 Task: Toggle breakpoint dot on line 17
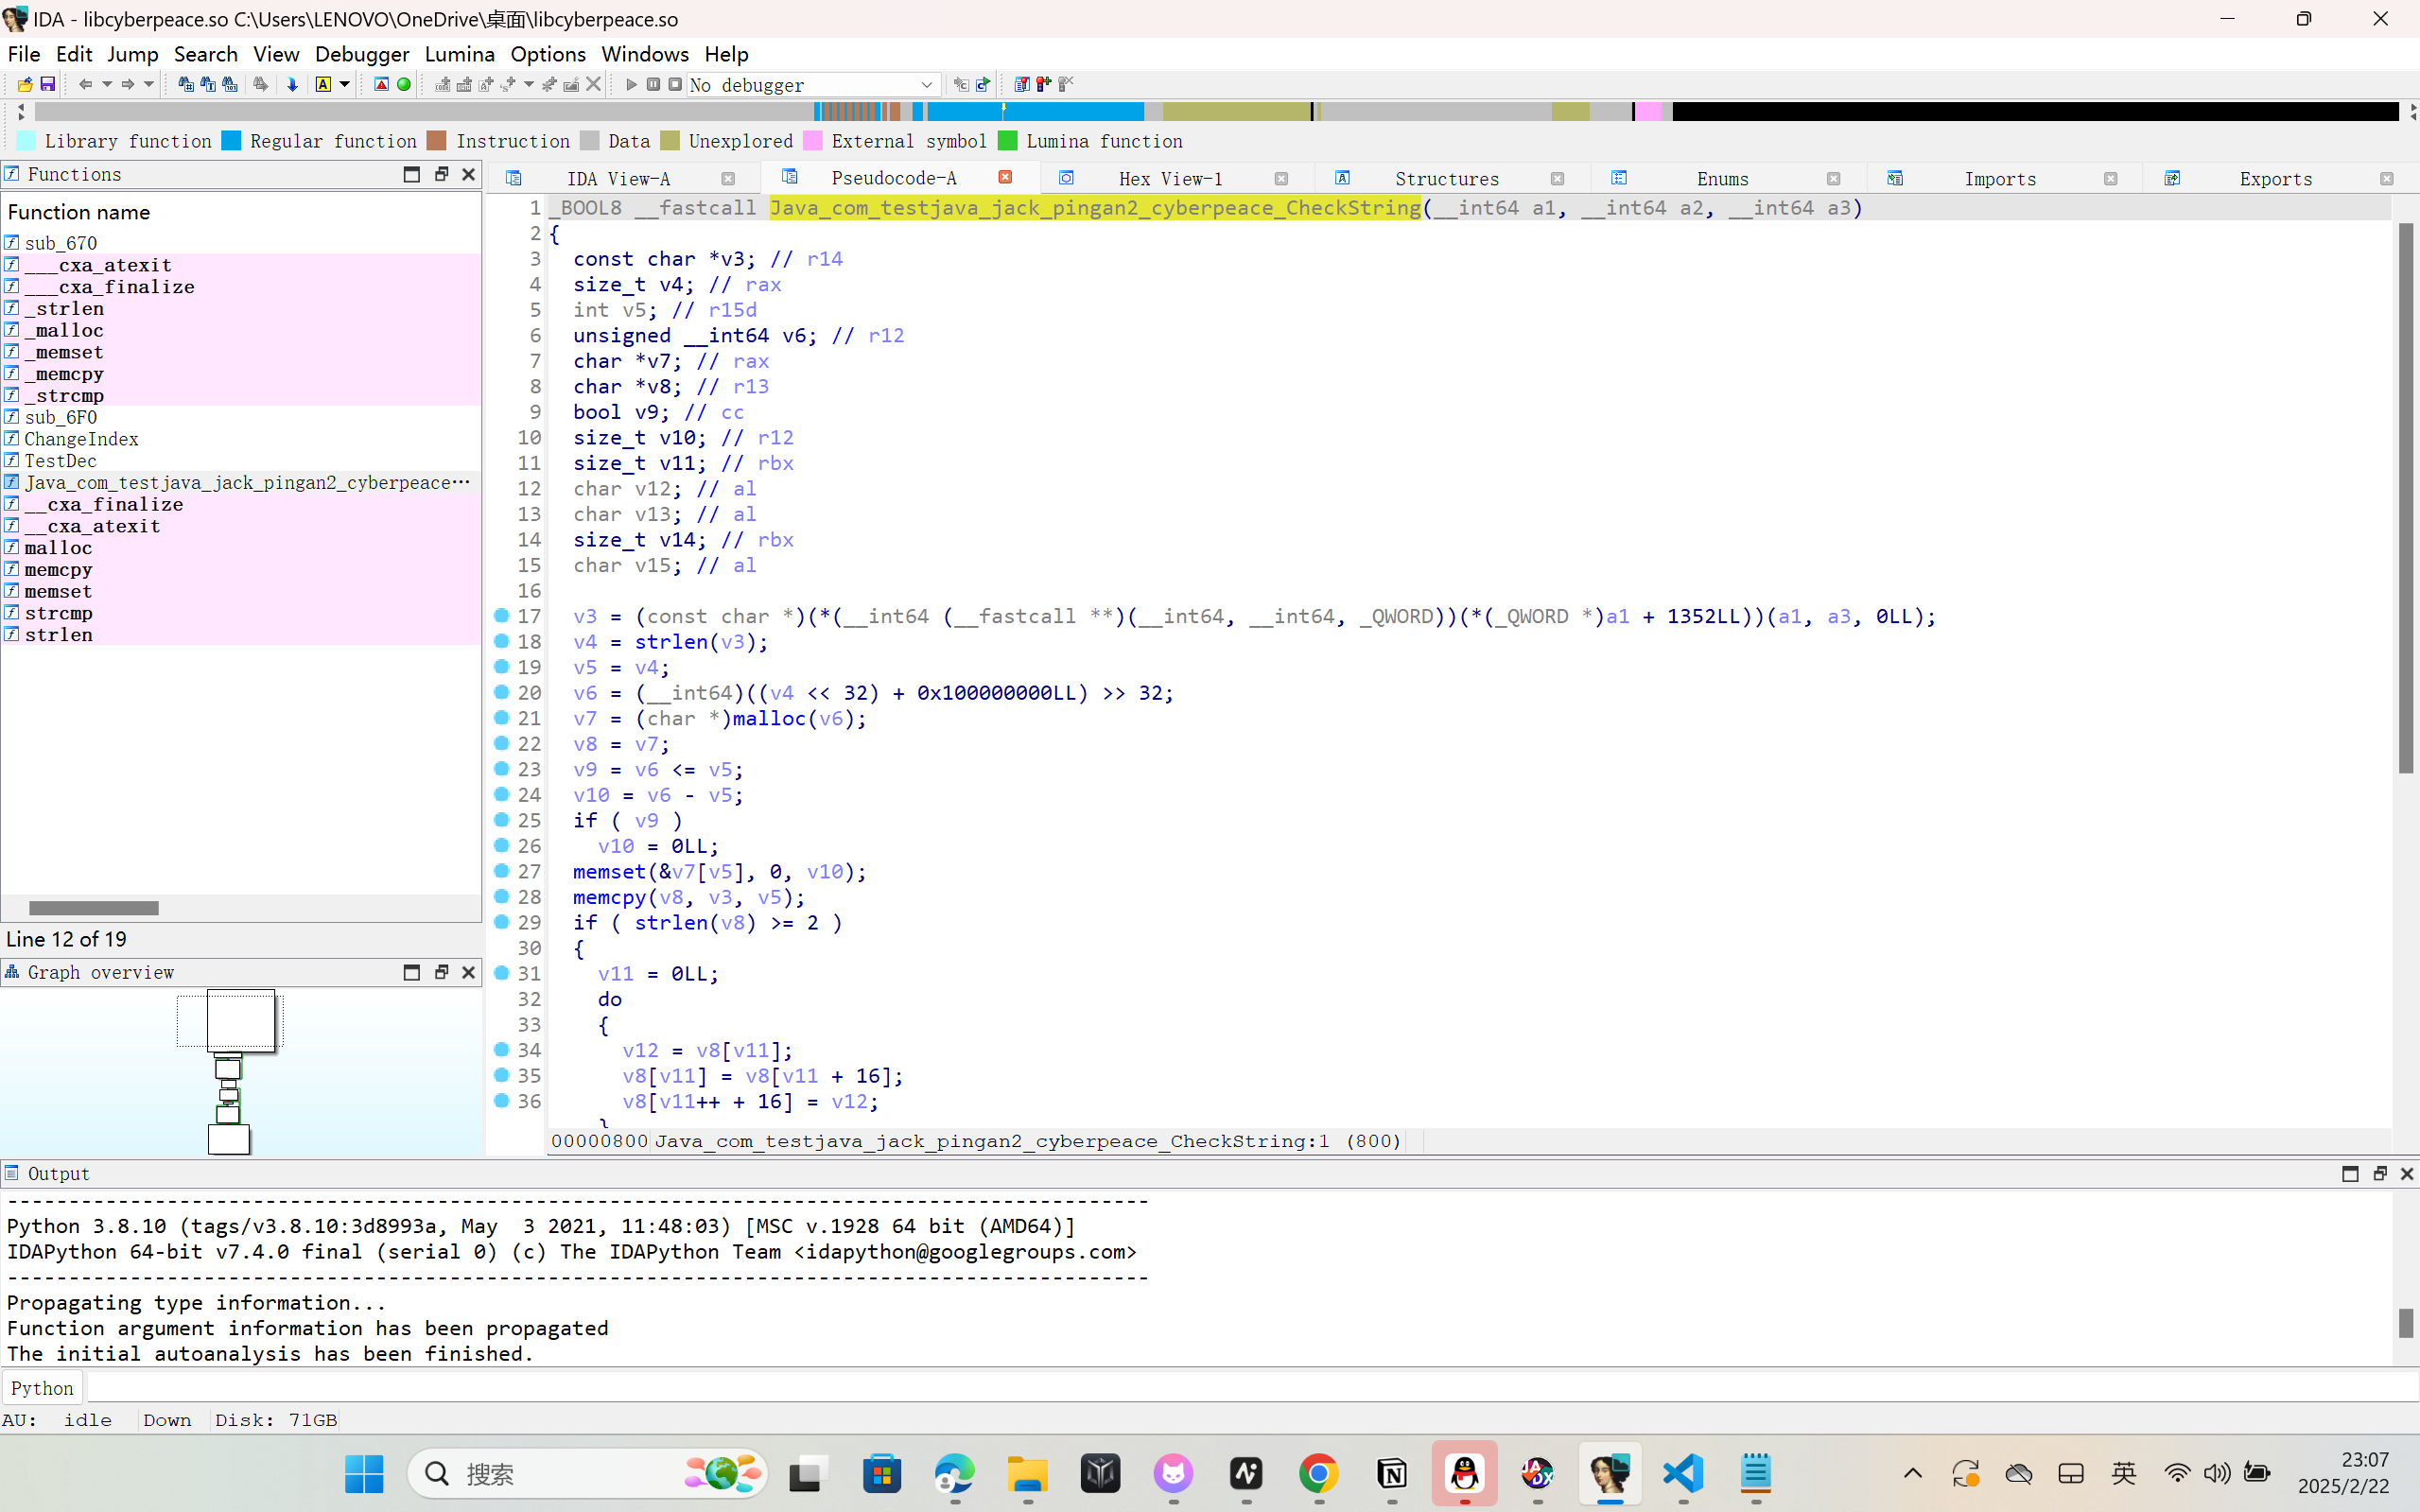502,615
